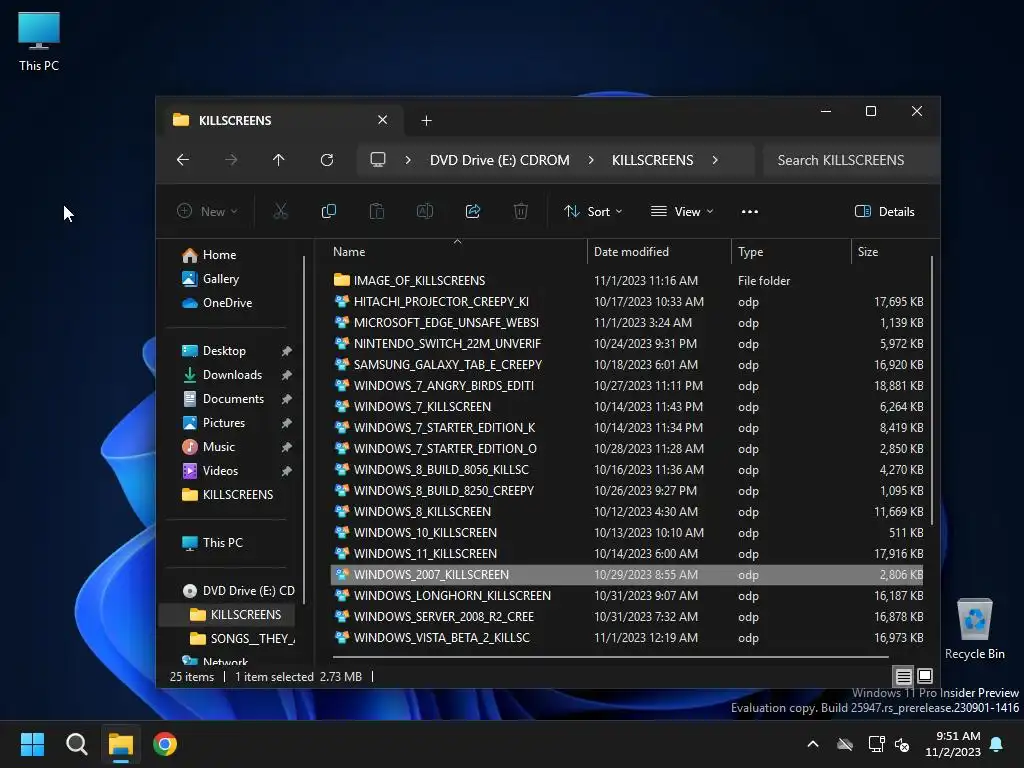The height and width of the screenshot is (768, 1024).
Task: Open the New dropdown
Action: (207, 211)
